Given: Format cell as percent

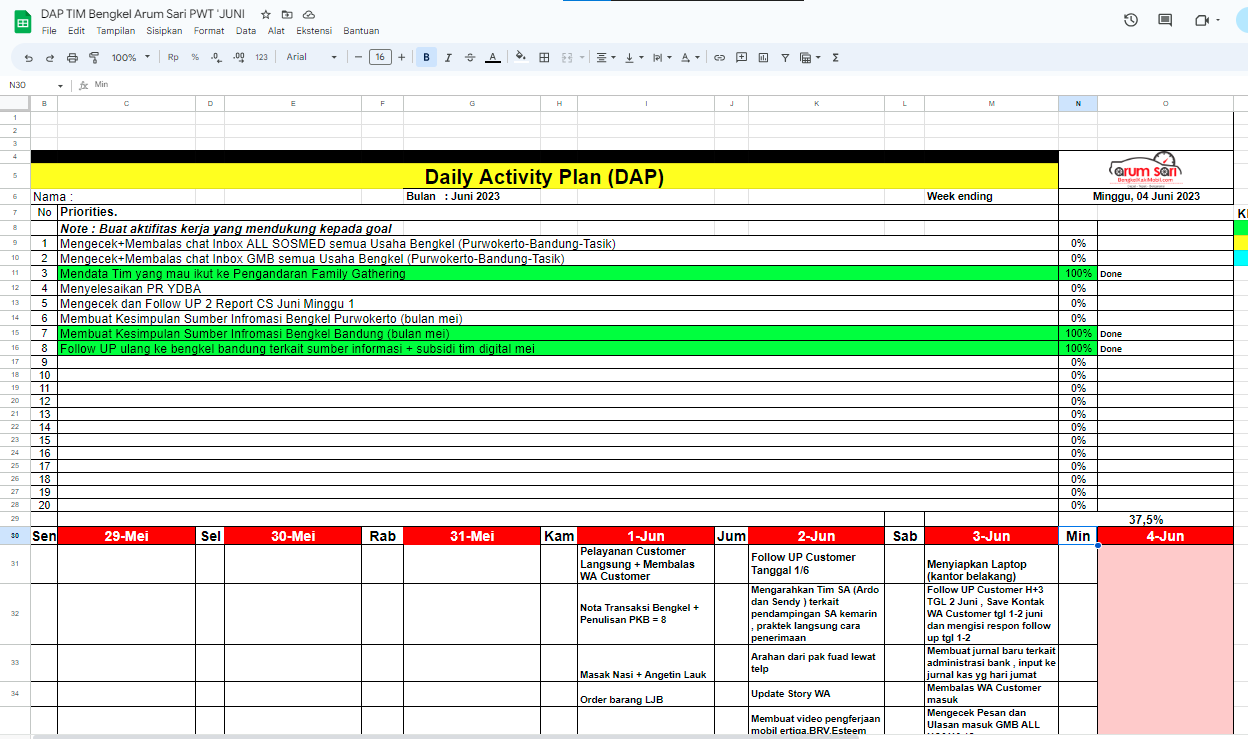Looking at the screenshot, I should pos(195,58).
